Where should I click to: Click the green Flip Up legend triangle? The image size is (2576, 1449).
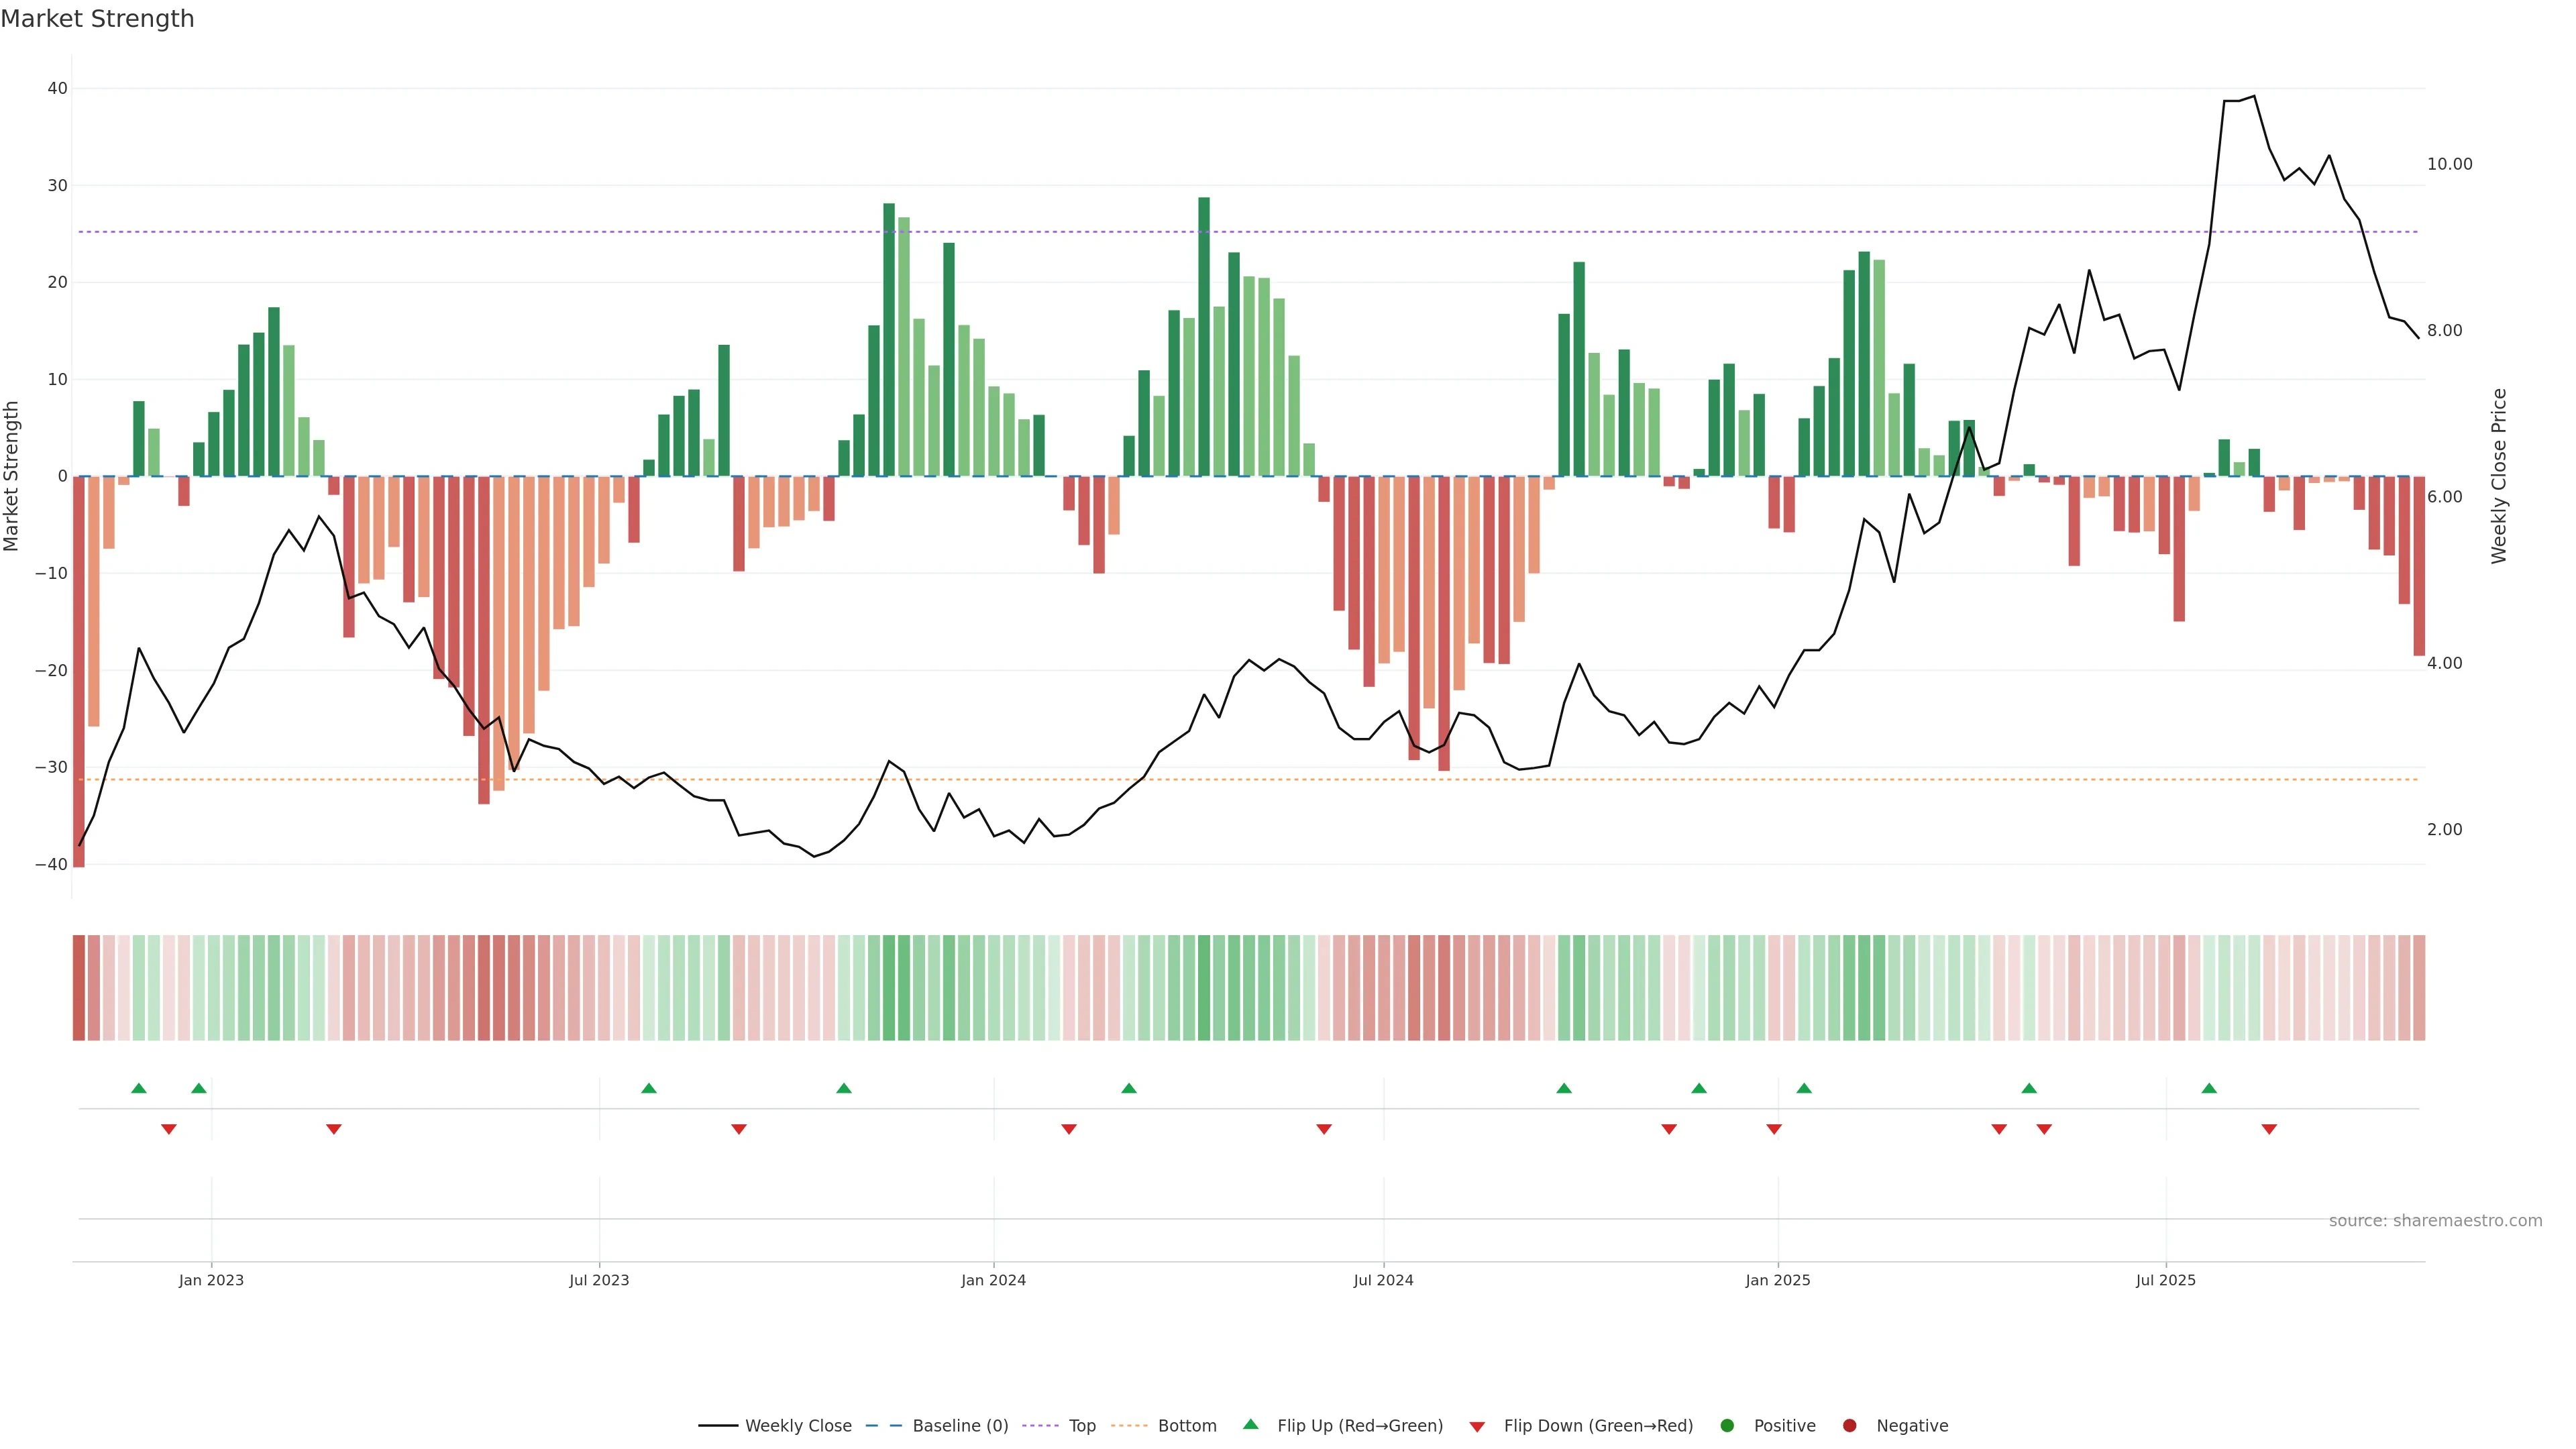(1250, 1424)
